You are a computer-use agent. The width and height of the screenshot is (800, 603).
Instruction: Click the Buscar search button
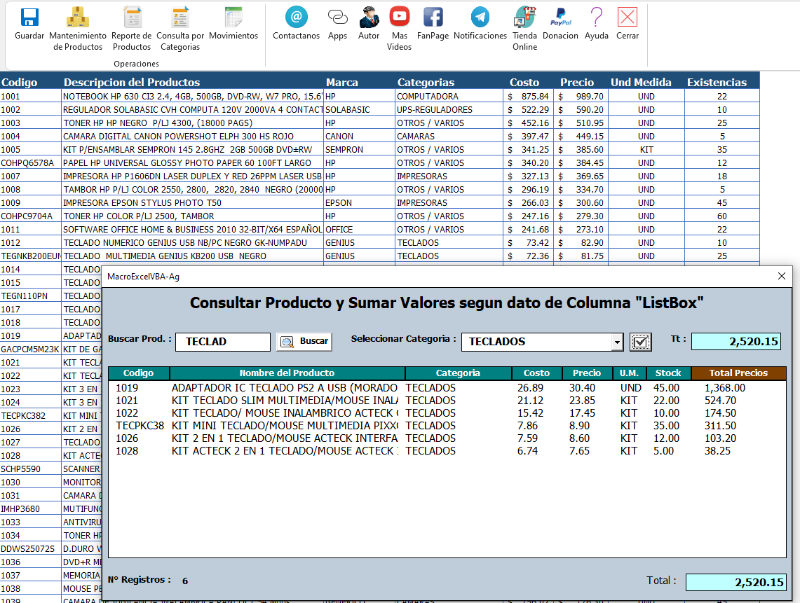coord(304,341)
